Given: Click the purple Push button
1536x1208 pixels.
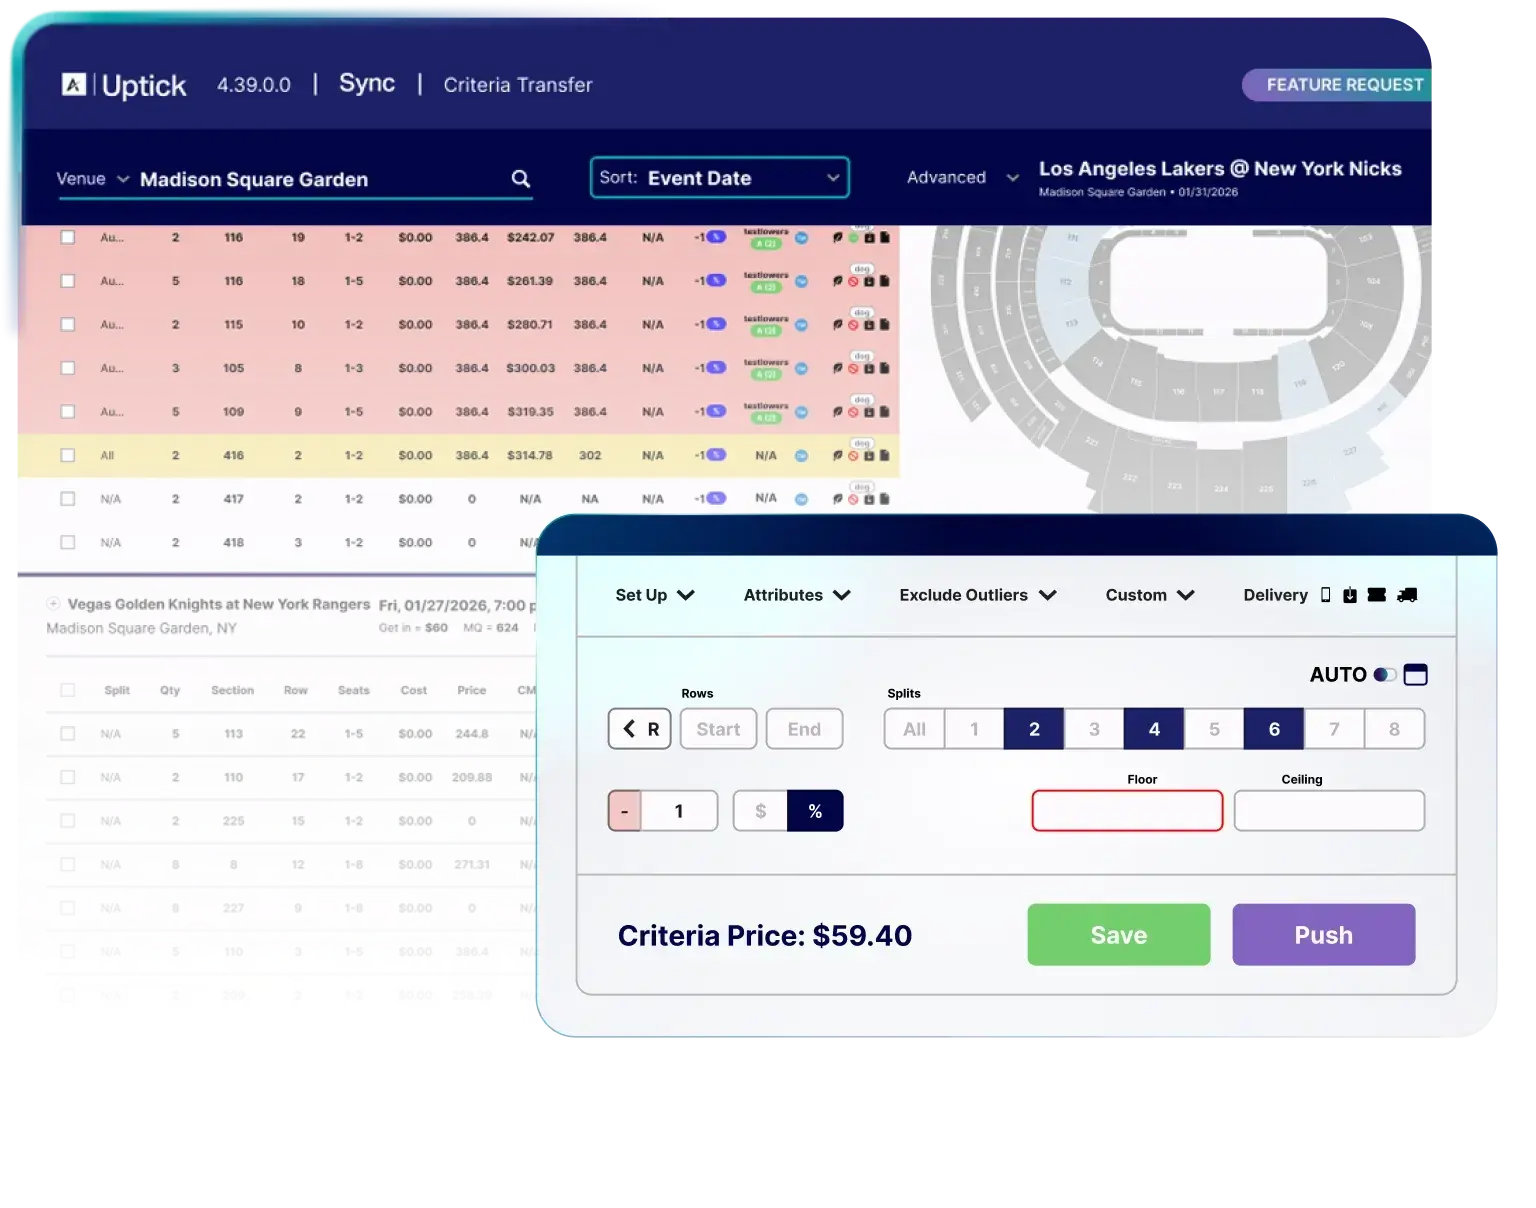Looking at the screenshot, I should (1323, 935).
